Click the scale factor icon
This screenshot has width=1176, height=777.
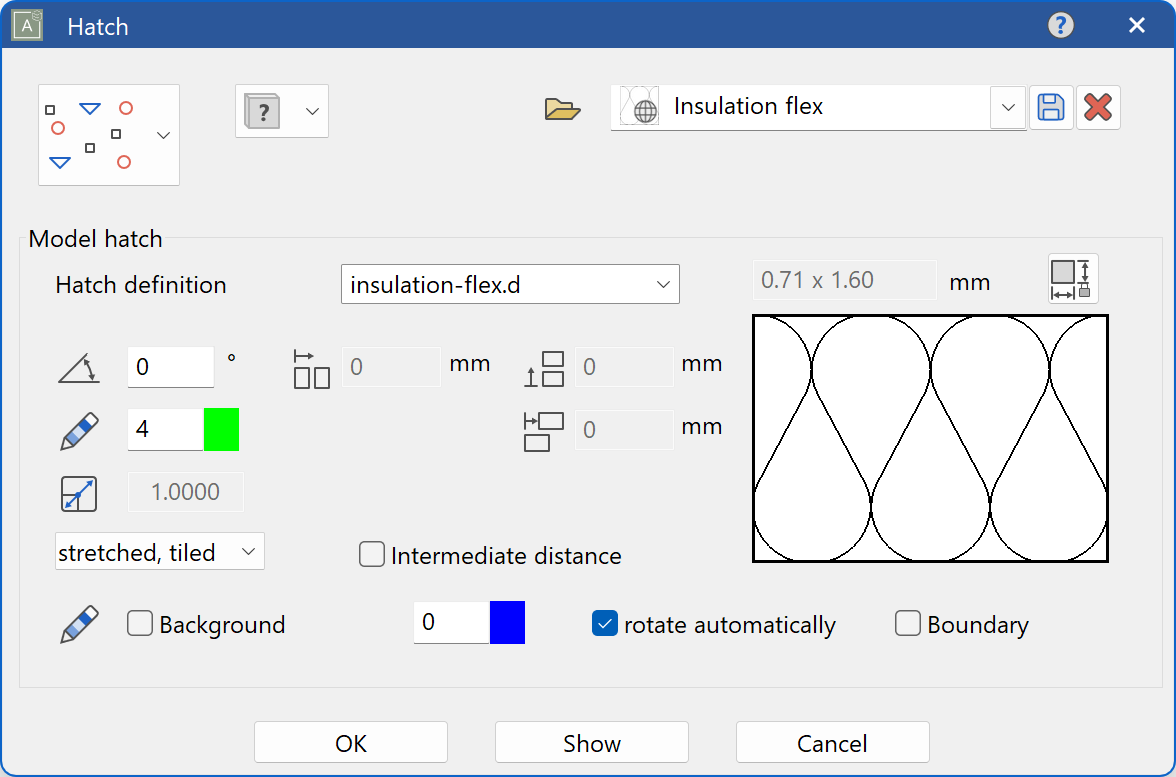(79, 493)
